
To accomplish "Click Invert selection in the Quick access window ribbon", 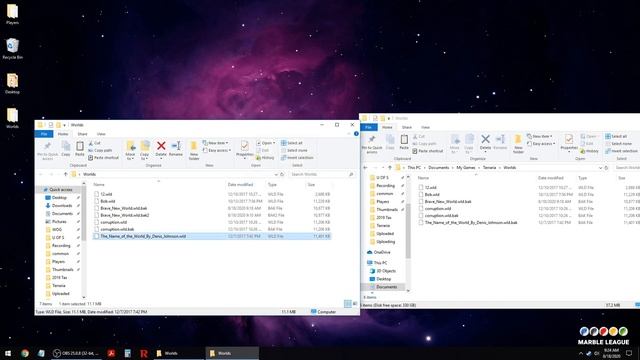I will (x=297, y=158).
